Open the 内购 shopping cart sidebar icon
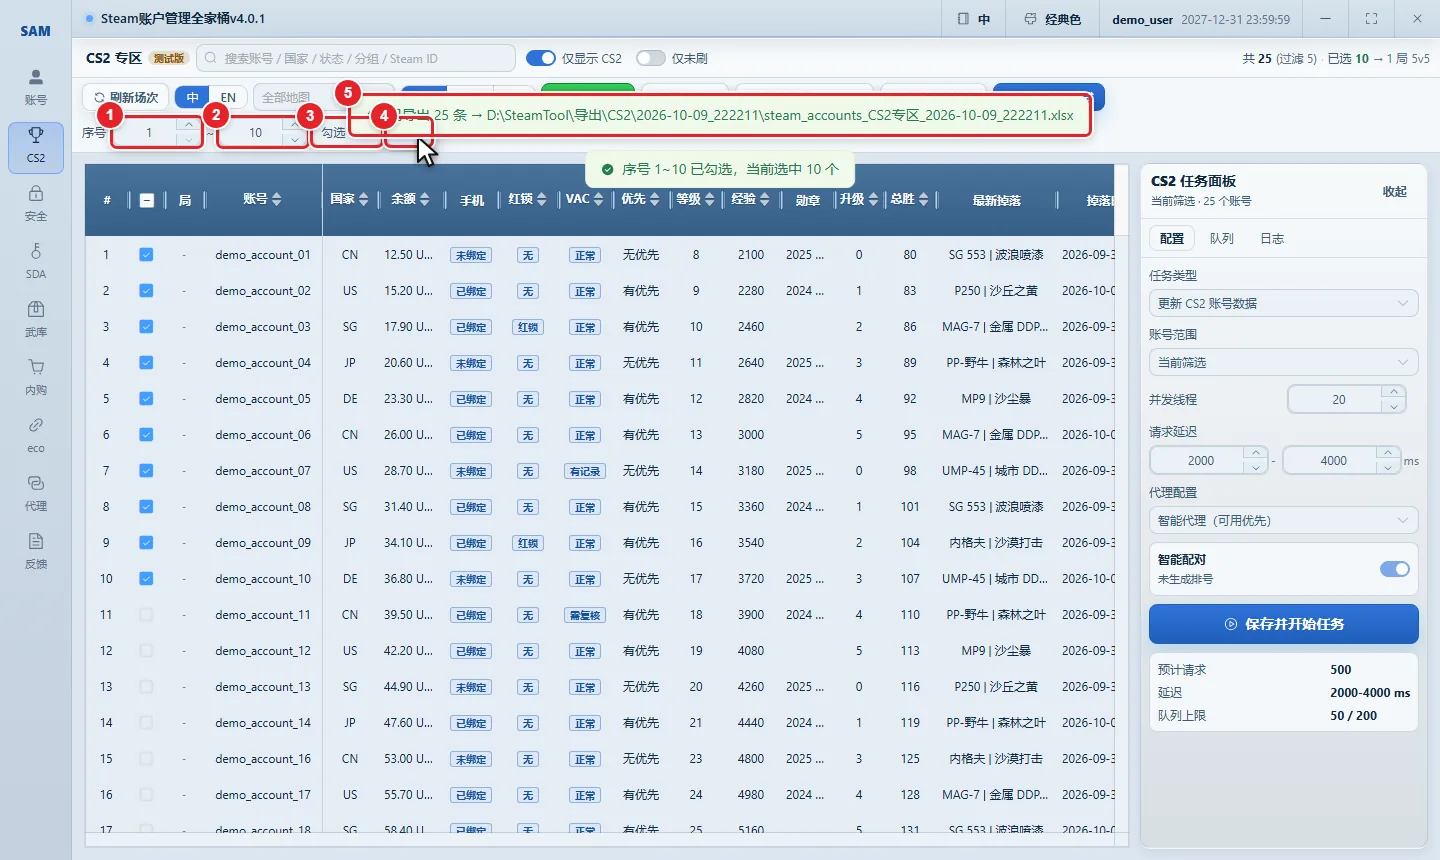 (36, 377)
